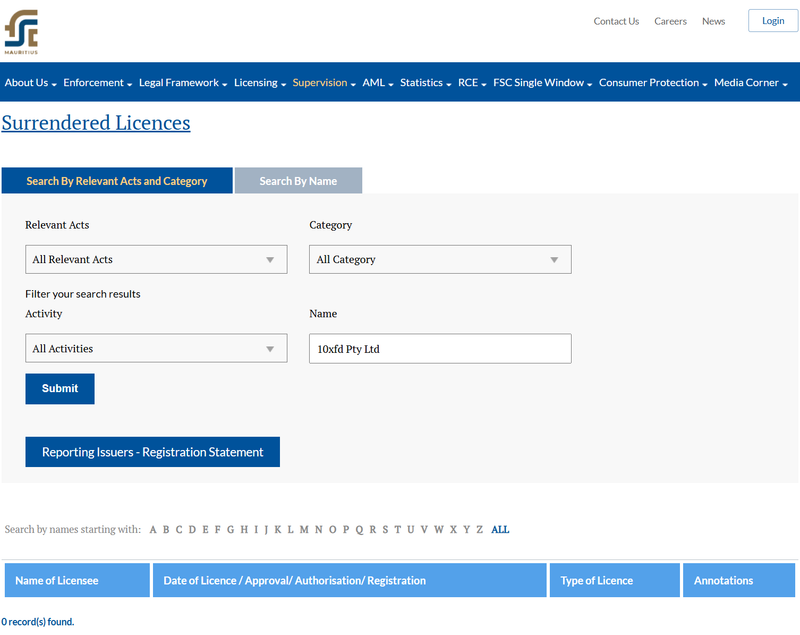Filter names starting with N

coord(318,529)
